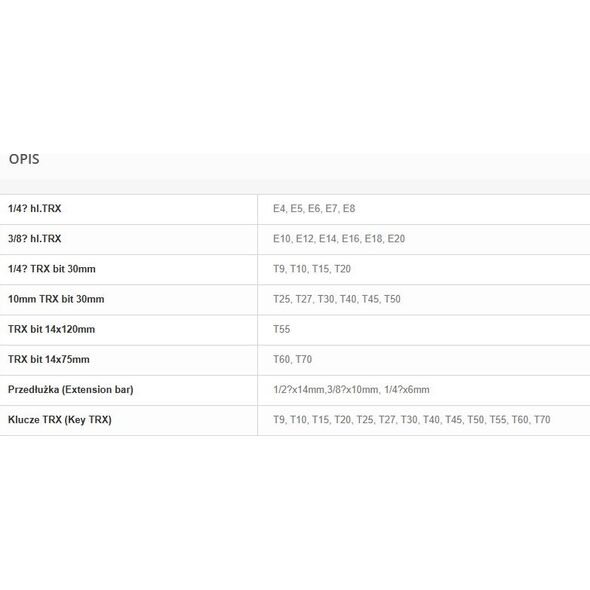Click T50 in the 10mm TRX bit row
The image size is (590, 590).
392,299
